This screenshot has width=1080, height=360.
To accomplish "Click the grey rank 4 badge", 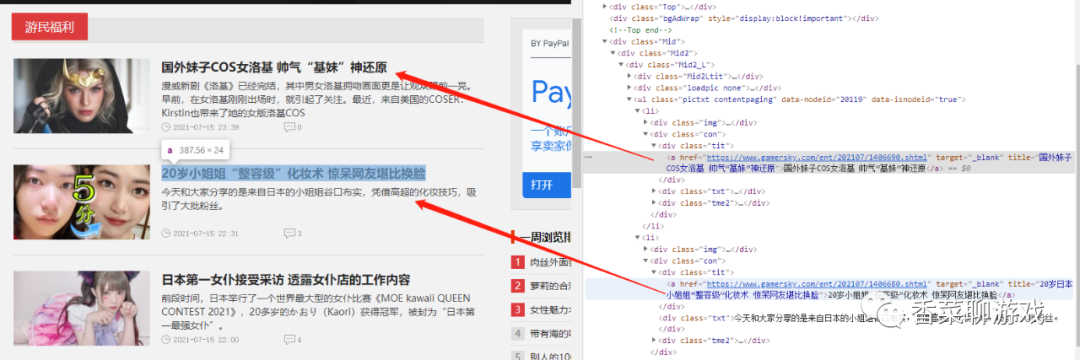I will 518,334.
